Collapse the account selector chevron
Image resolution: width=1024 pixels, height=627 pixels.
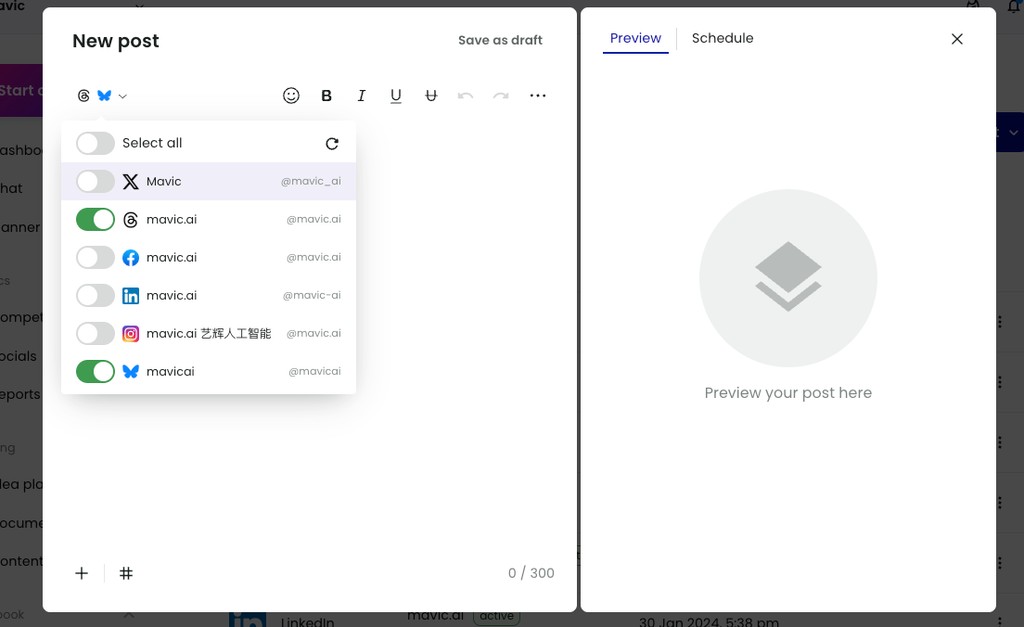point(123,96)
